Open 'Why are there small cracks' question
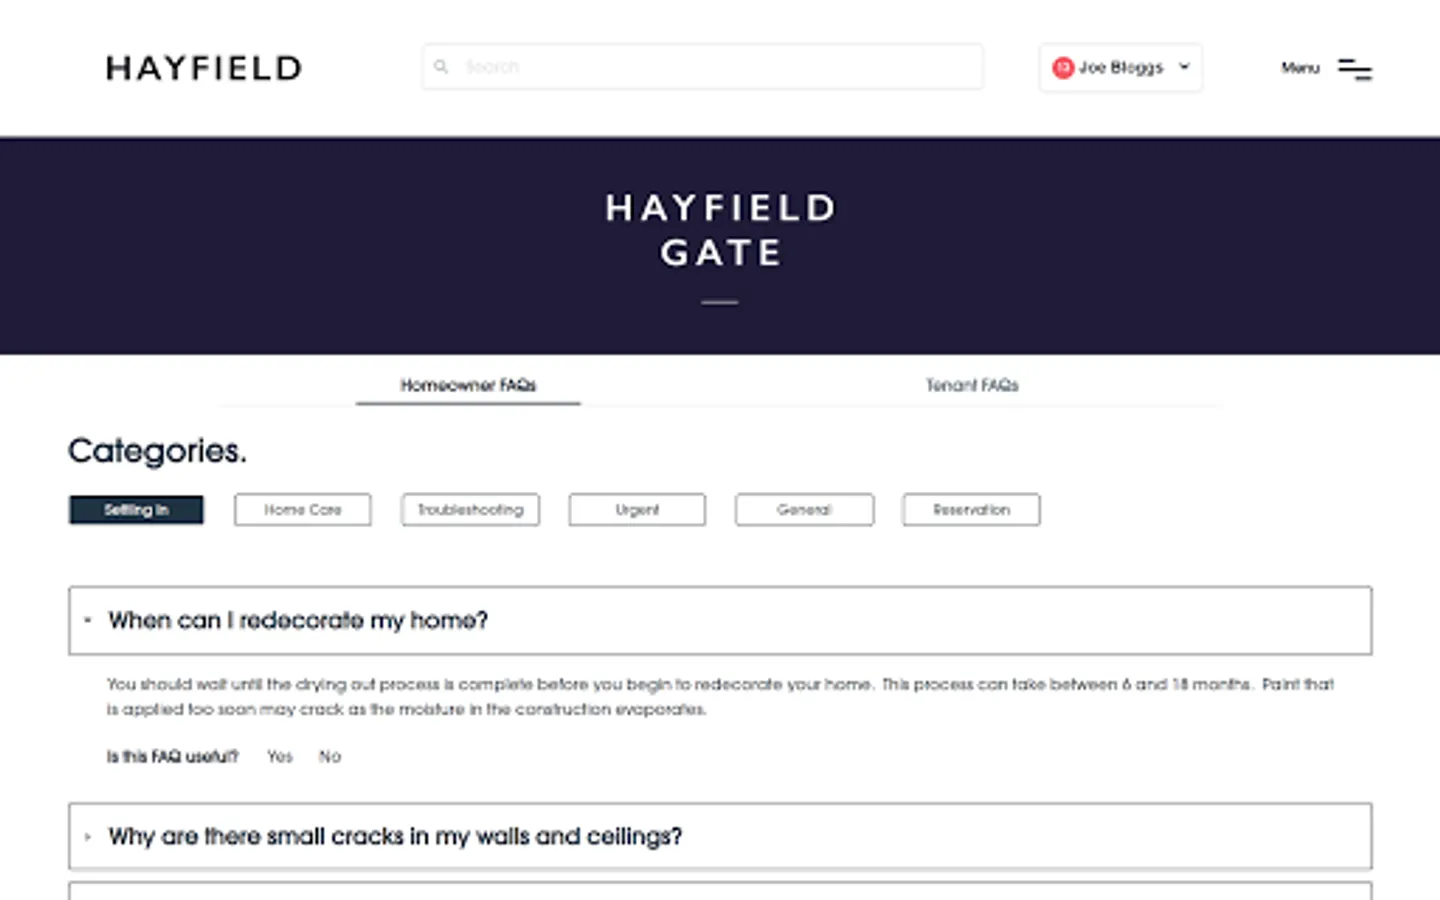Image resolution: width=1440 pixels, height=900 pixels. tap(395, 837)
